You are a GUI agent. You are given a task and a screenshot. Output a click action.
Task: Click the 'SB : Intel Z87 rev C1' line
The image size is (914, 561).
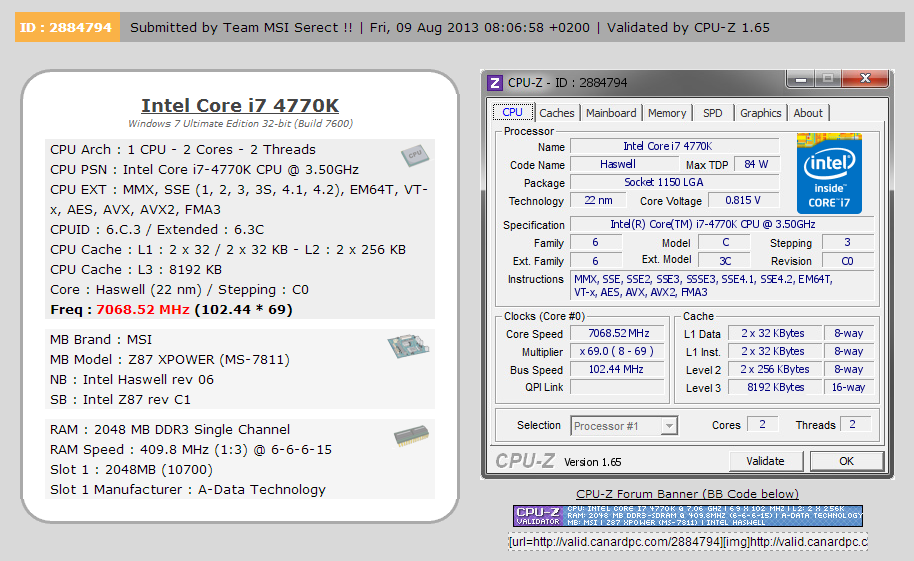point(120,399)
